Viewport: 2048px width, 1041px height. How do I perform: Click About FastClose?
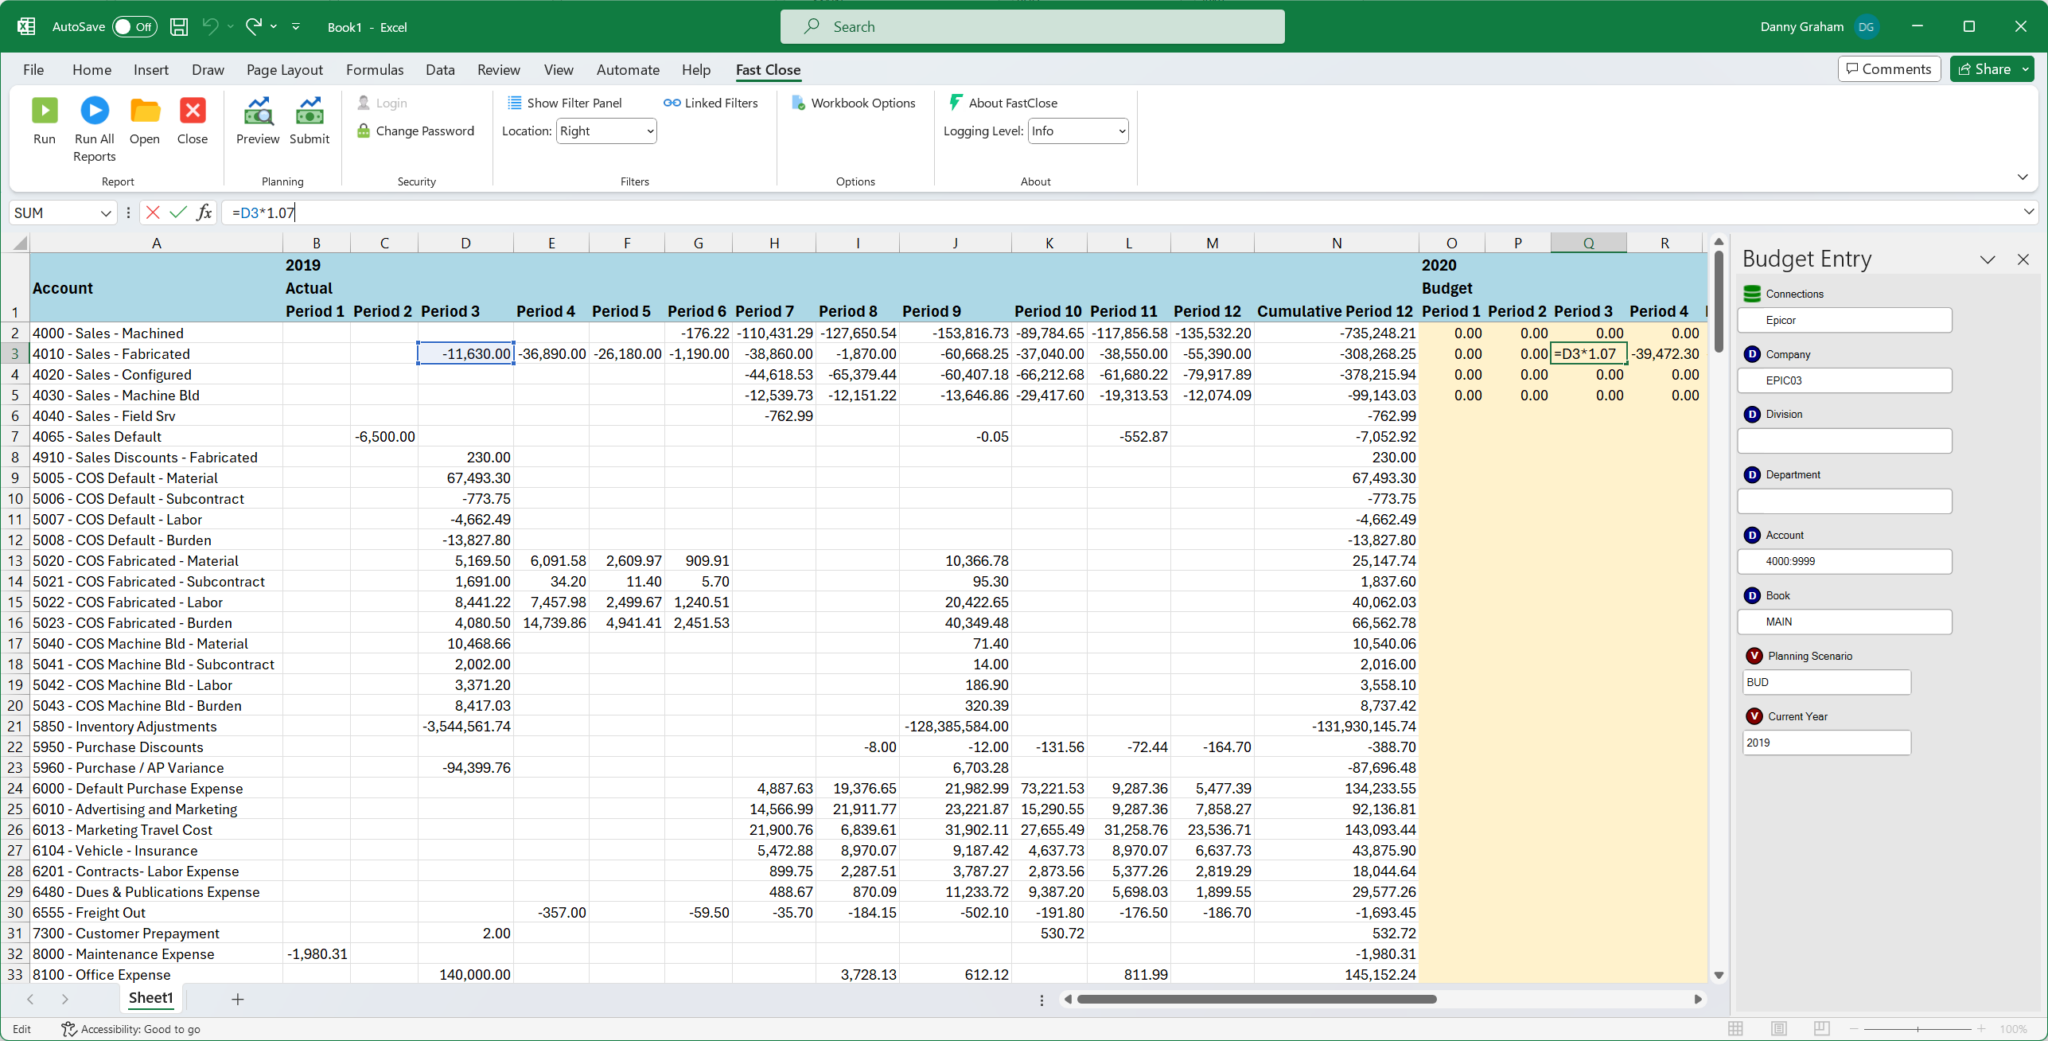click(x=1004, y=102)
